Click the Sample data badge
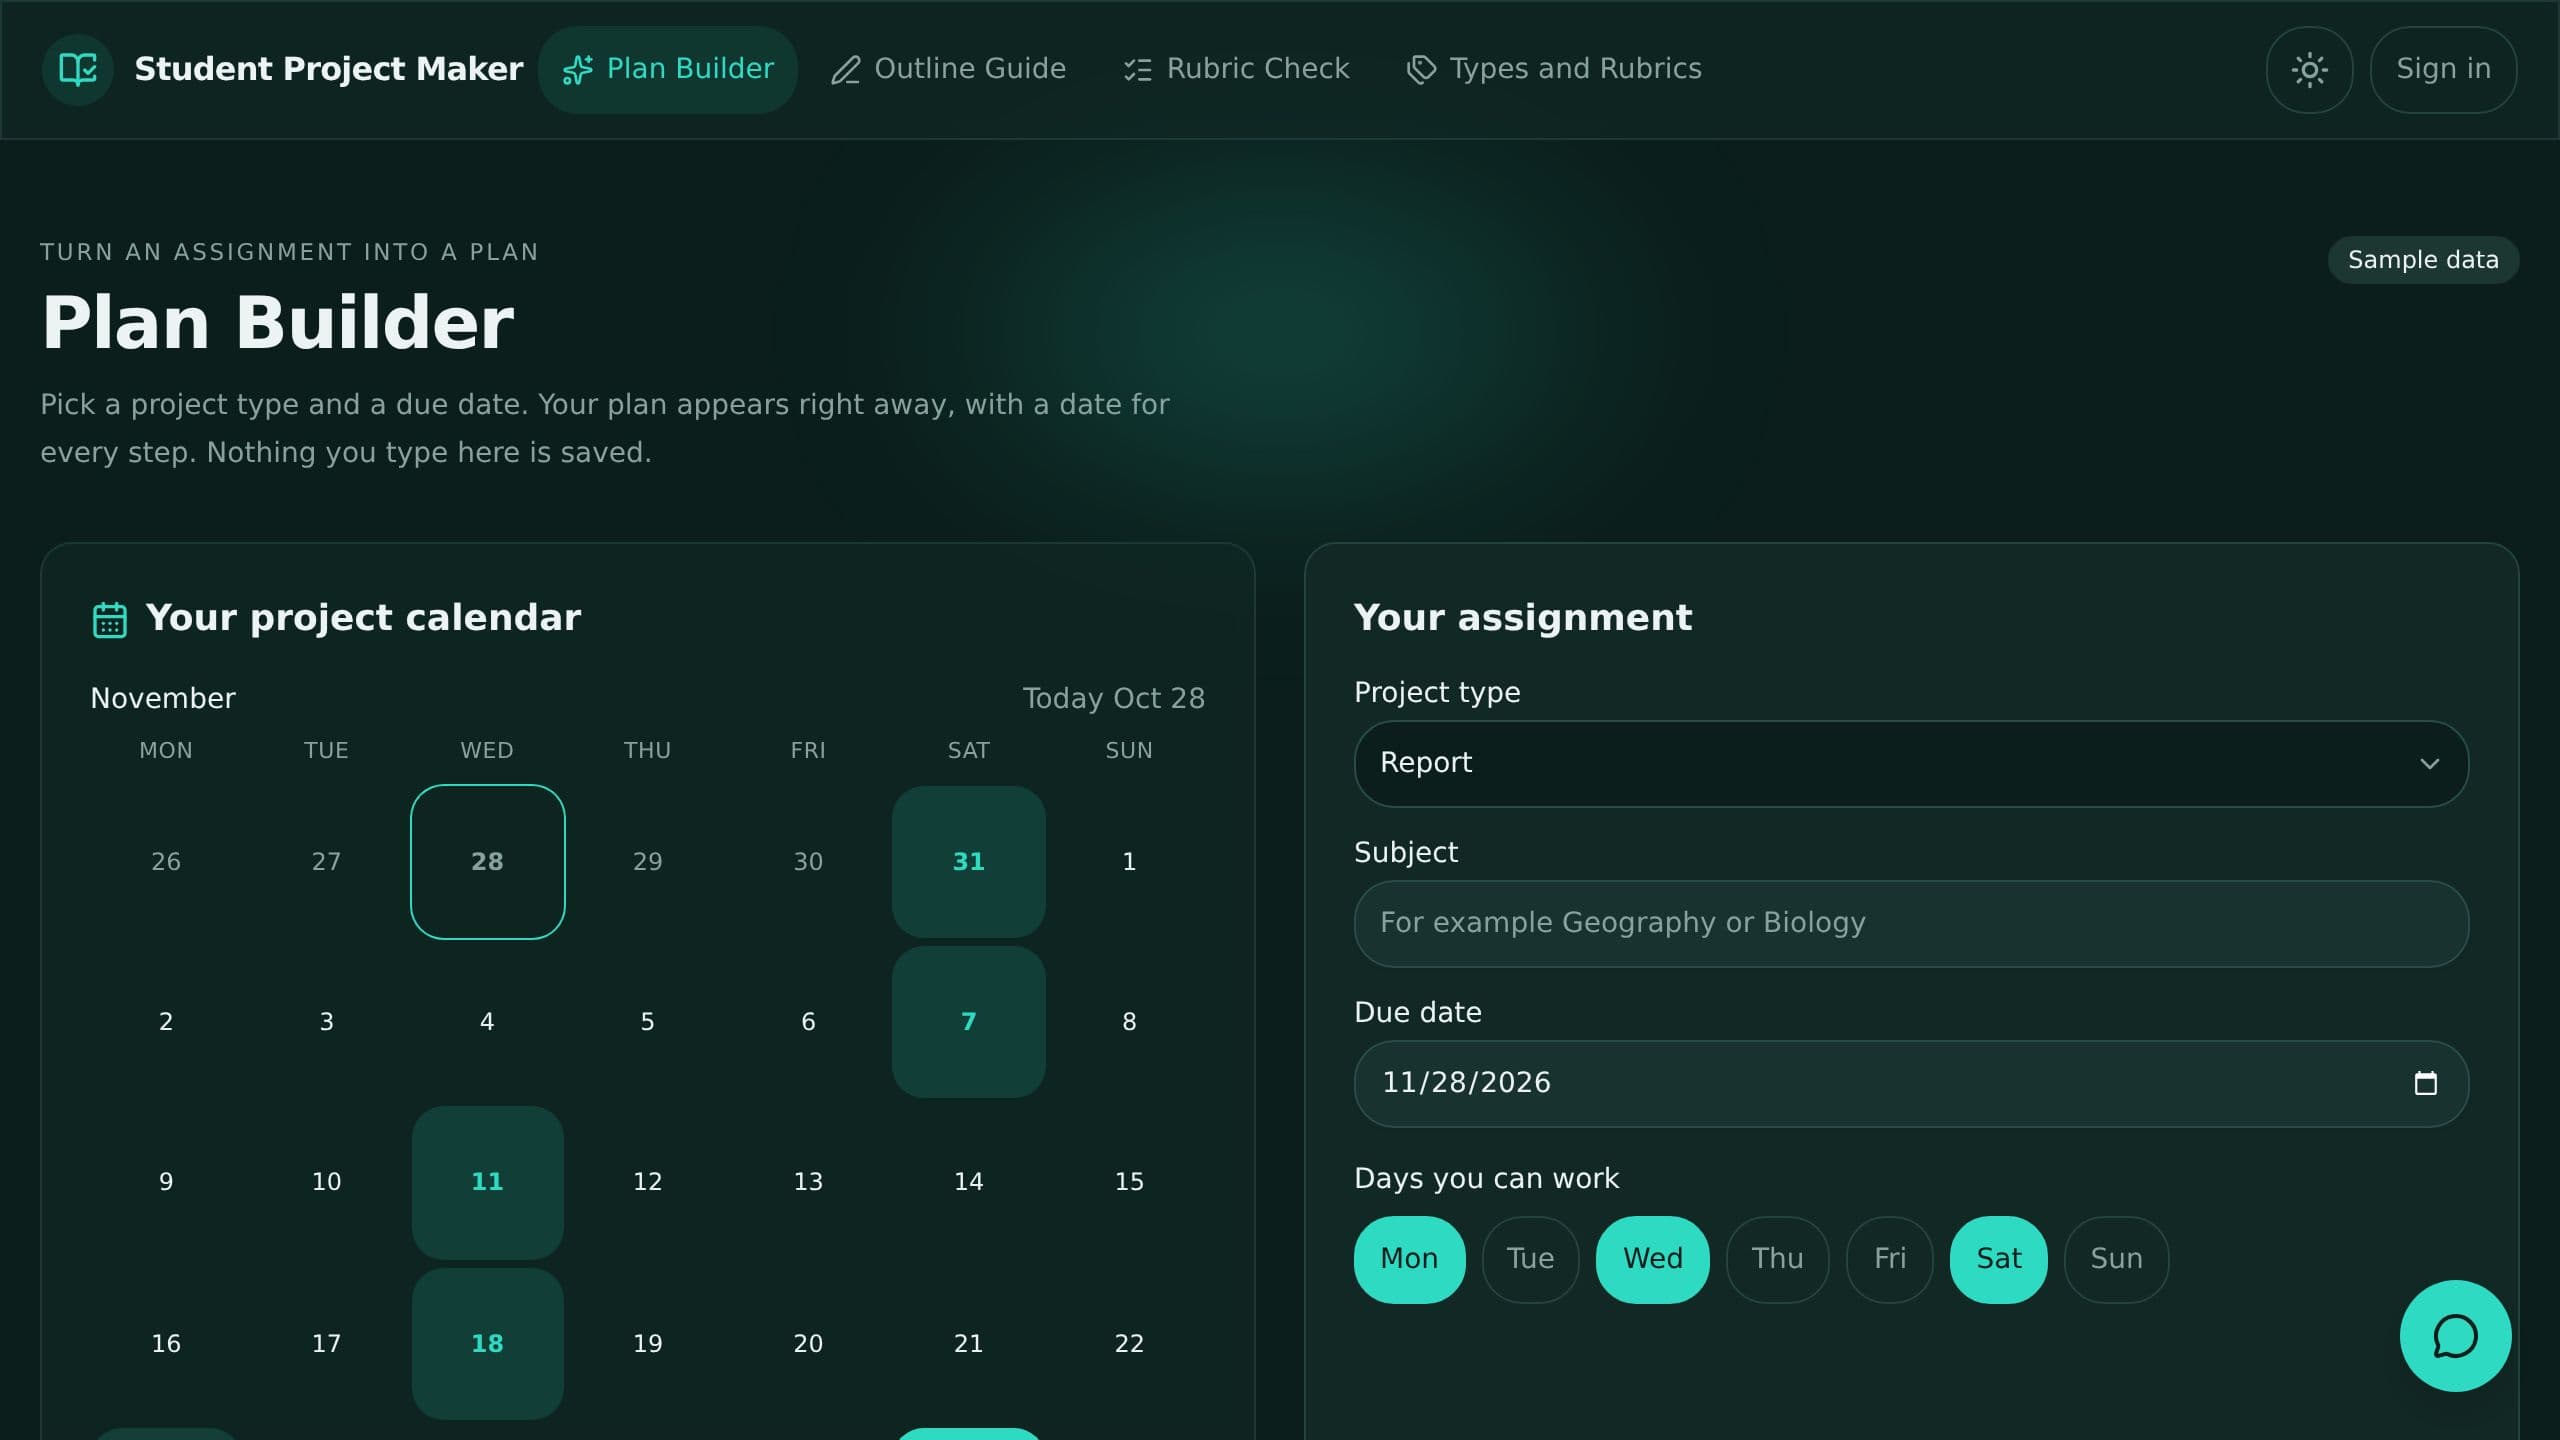2560x1440 pixels. [x=2423, y=260]
